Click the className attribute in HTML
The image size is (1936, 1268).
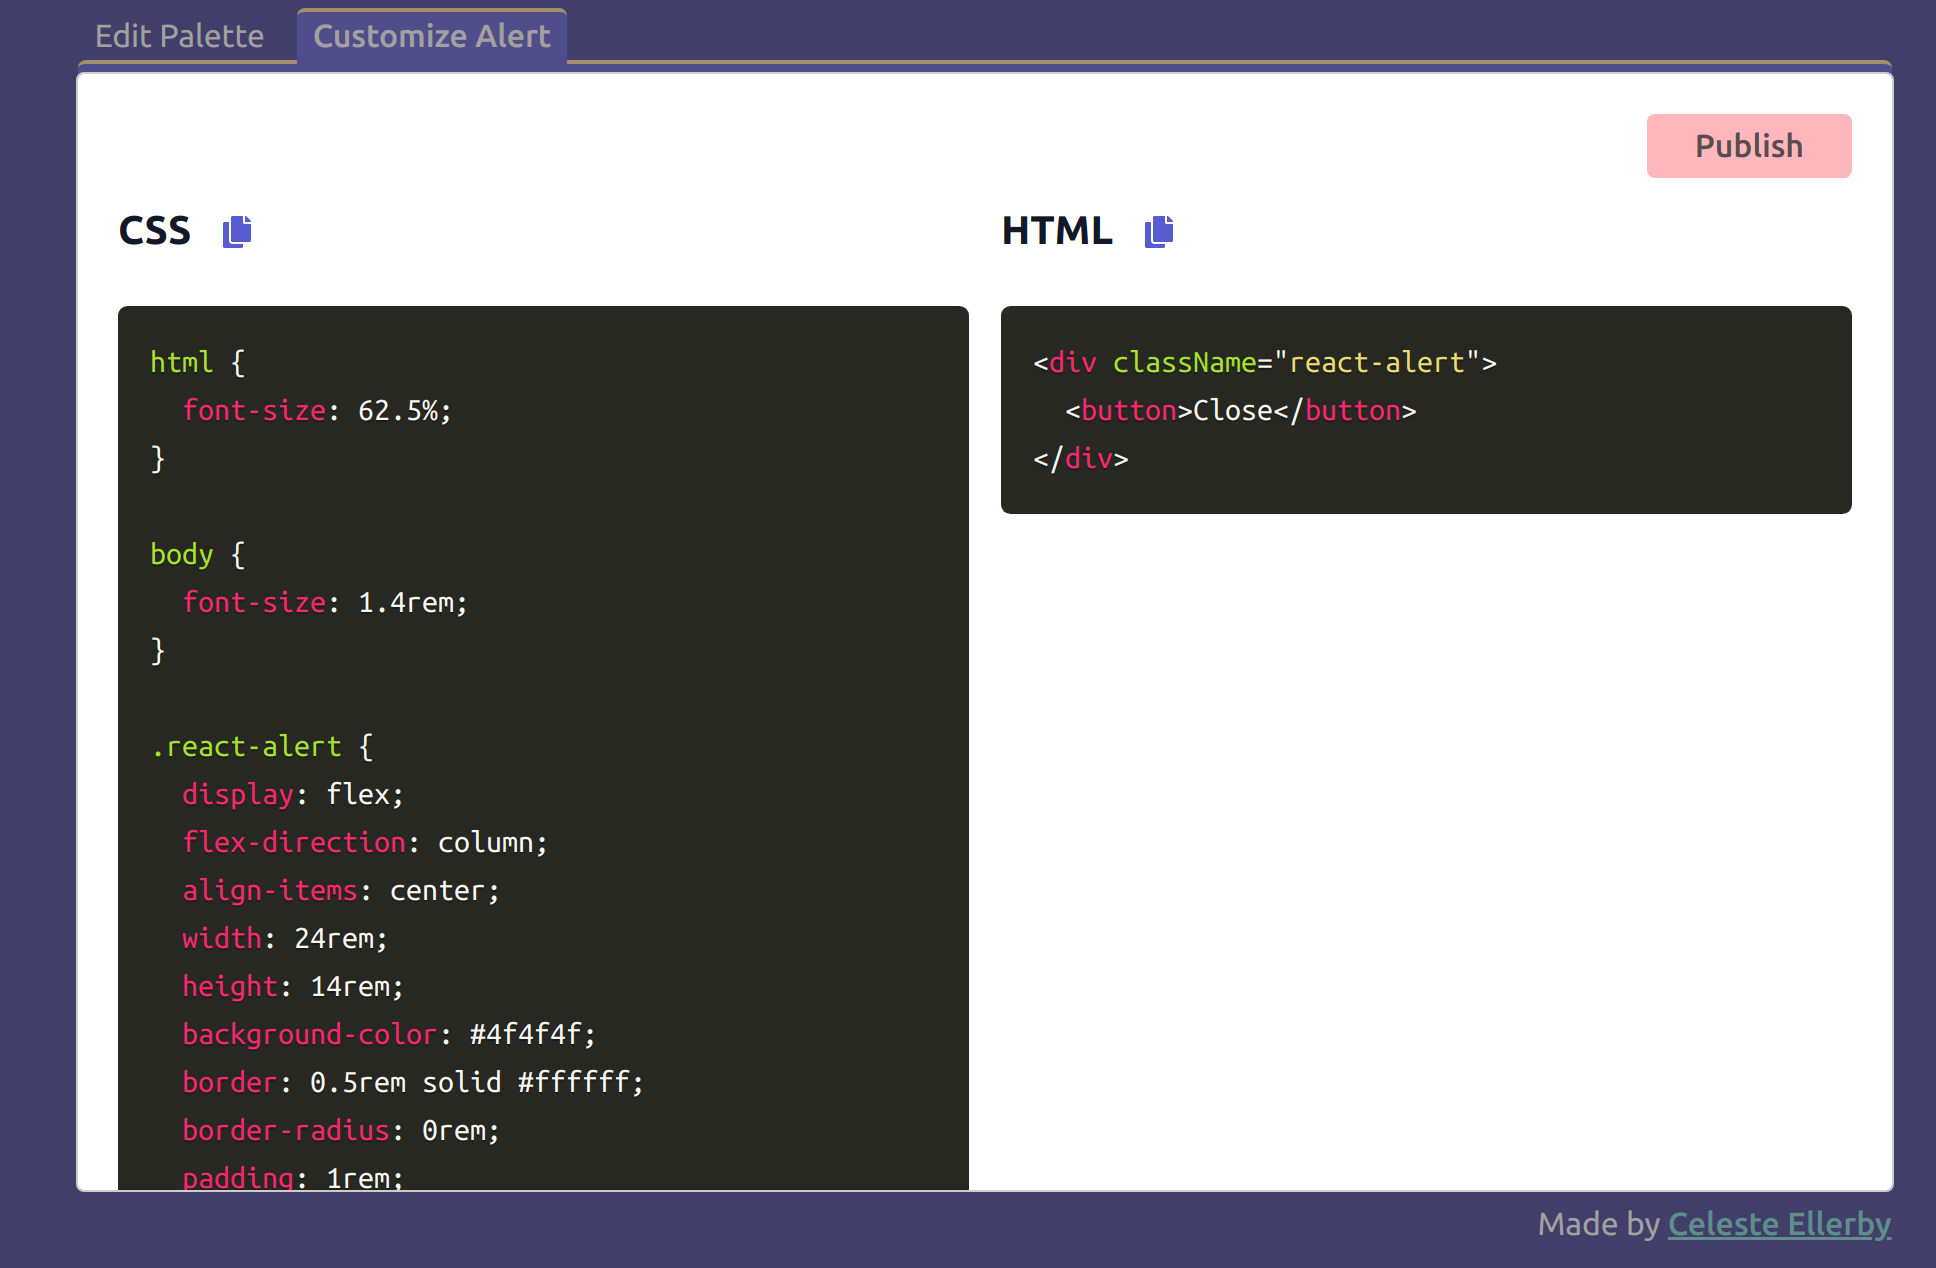point(1185,362)
